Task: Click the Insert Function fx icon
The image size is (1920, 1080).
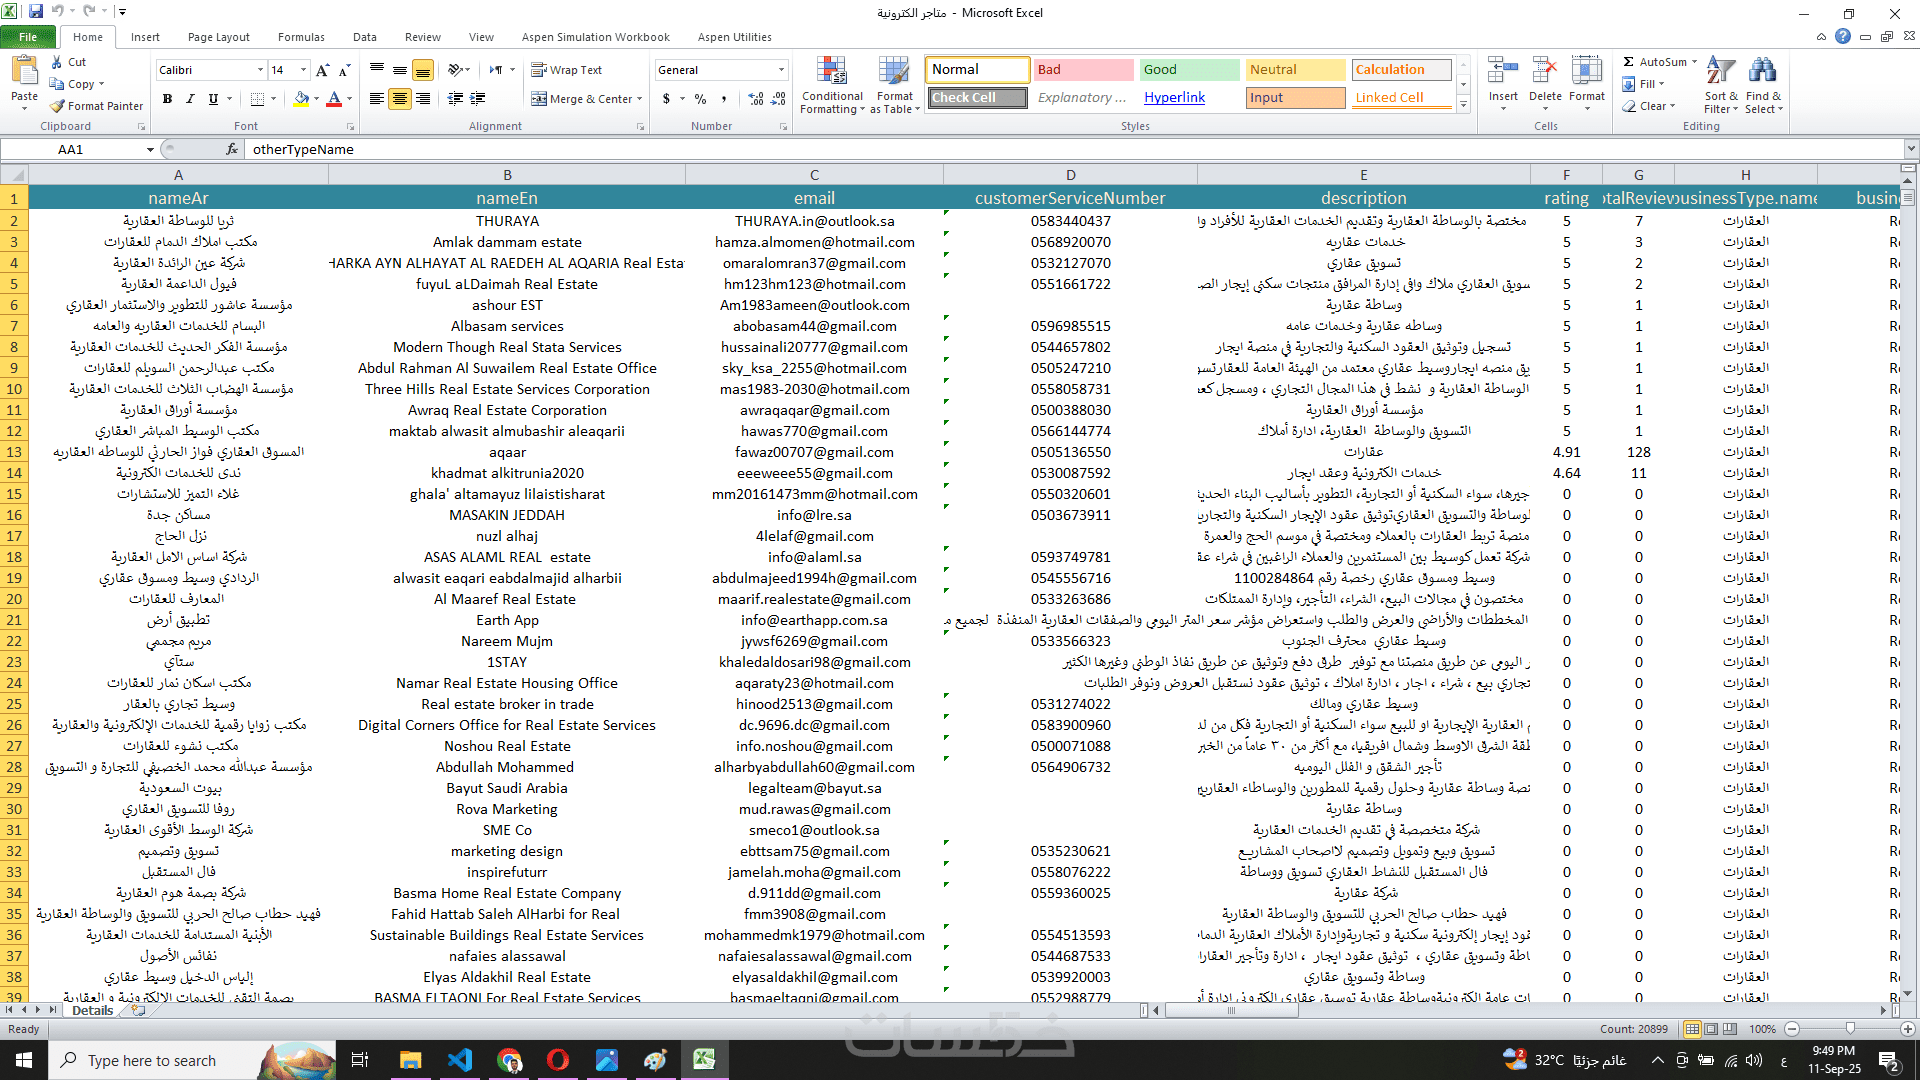Action: [232, 149]
